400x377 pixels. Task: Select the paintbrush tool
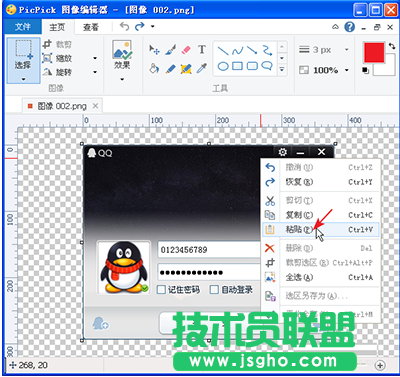point(170,50)
